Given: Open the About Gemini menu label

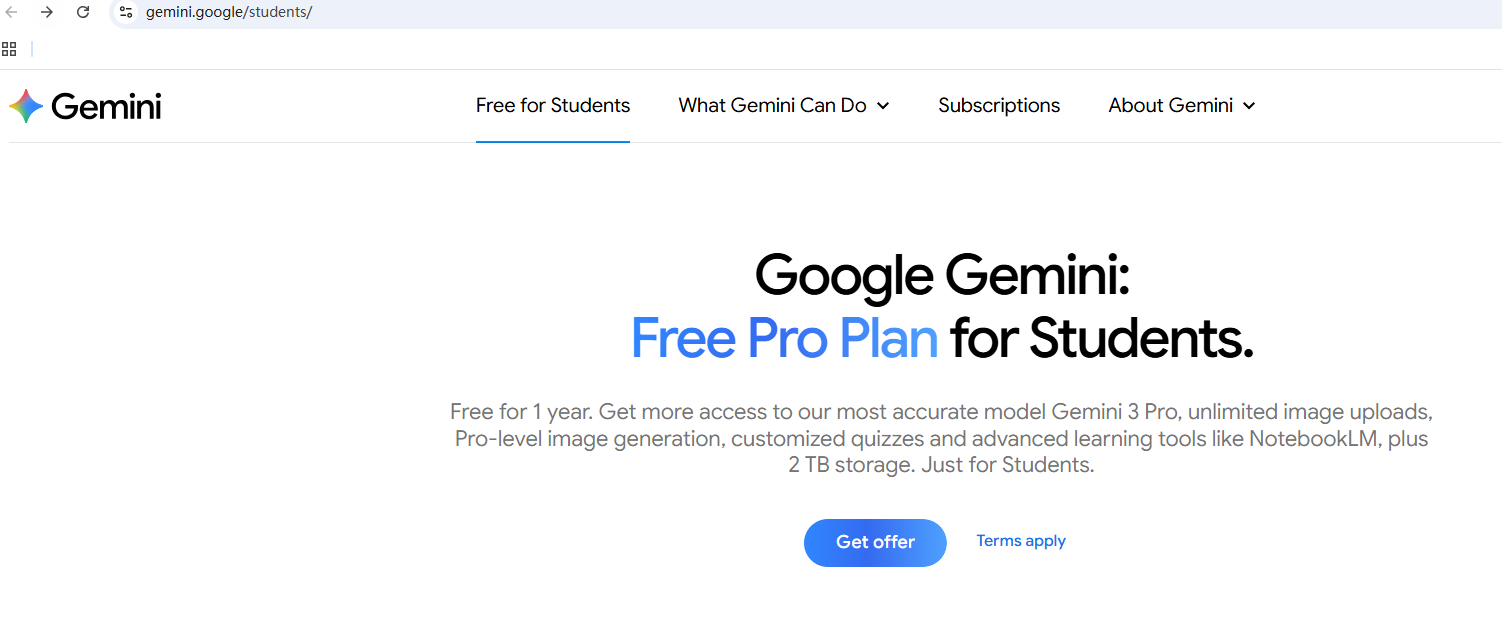Looking at the screenshot, I should [1170, 106].
